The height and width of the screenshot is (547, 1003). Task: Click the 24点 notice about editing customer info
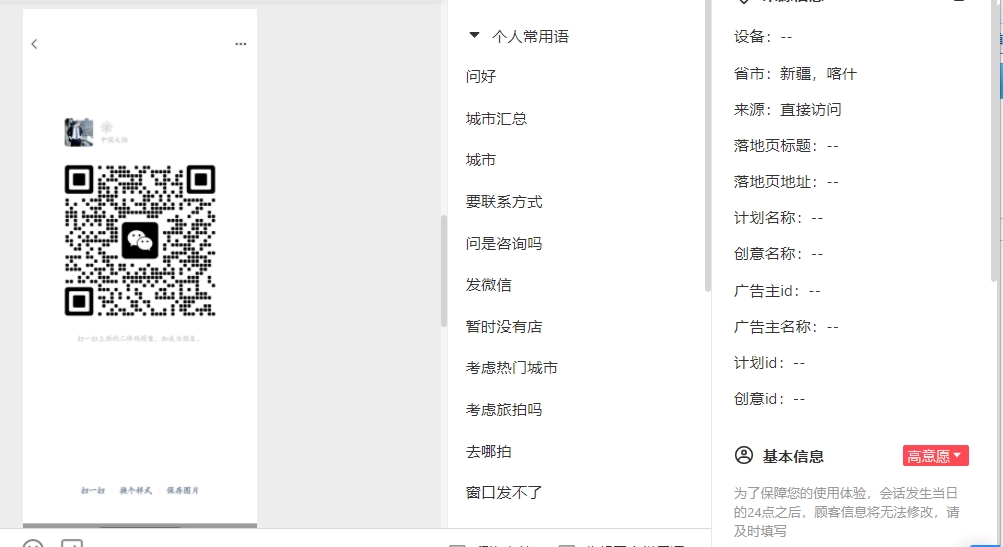846,512
